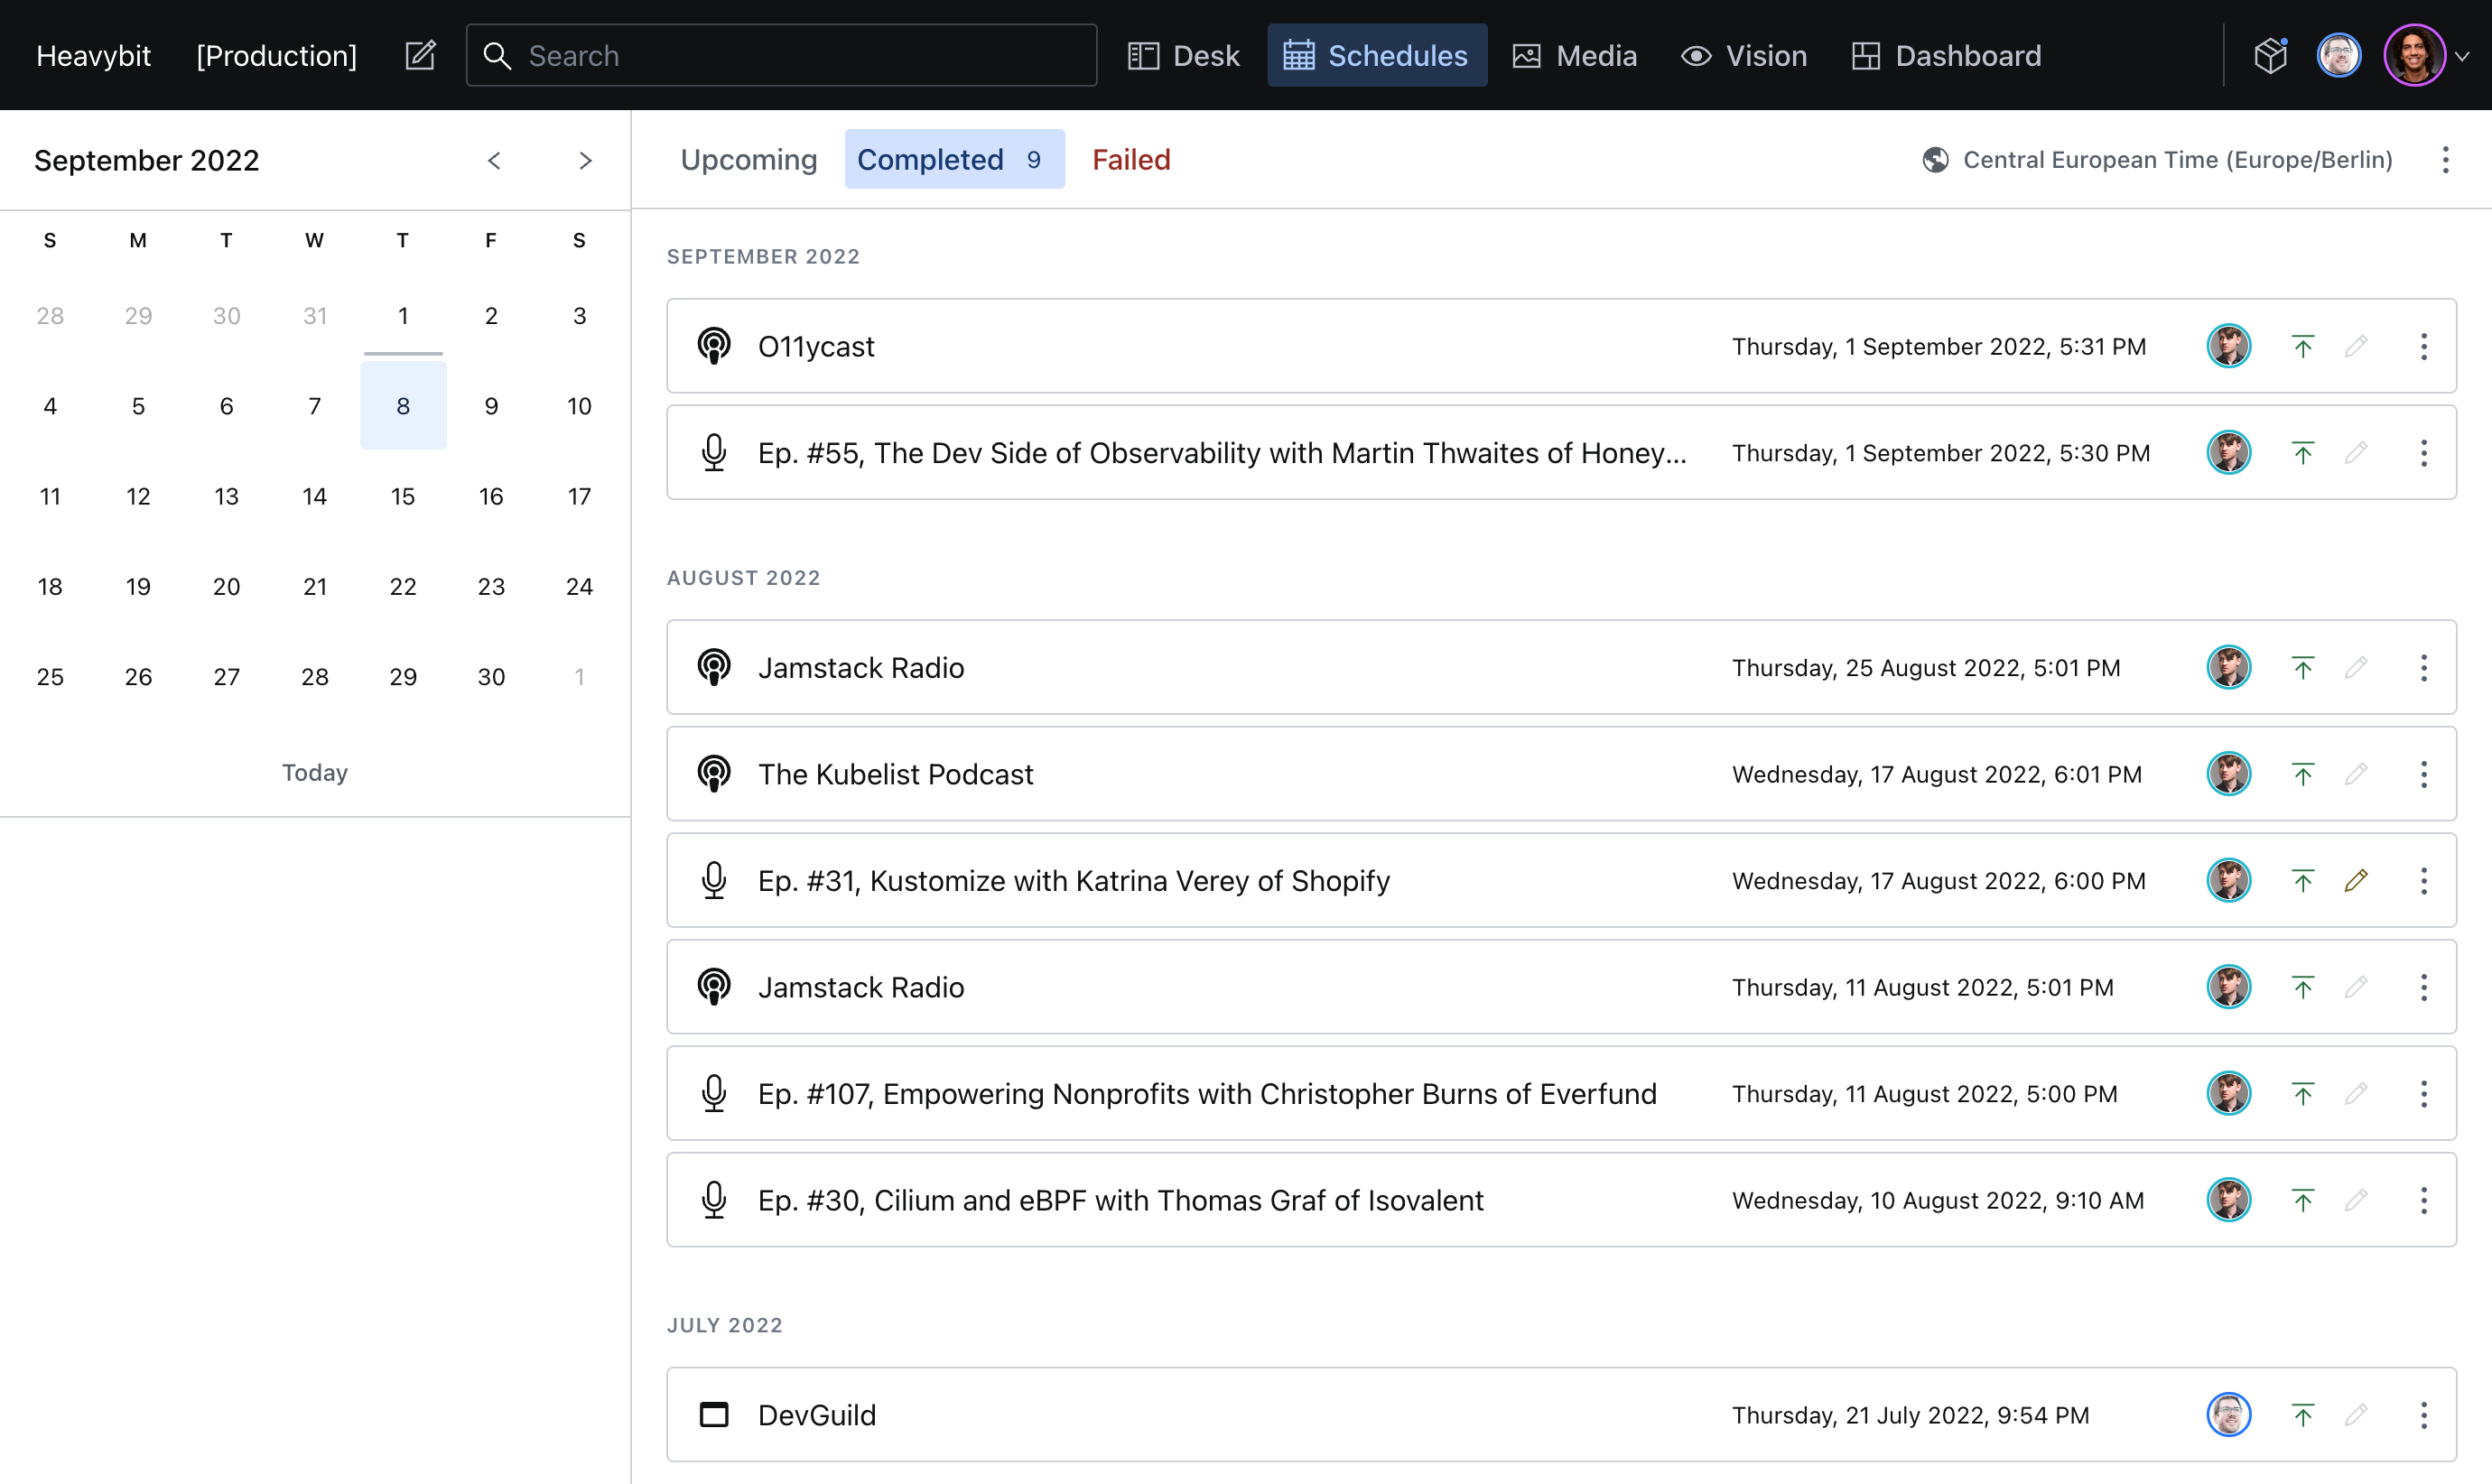Open three-dot menu beside timezone label
Image resolution: width=2492 pixels, height=1484 pixels.
click(2445, 160)
